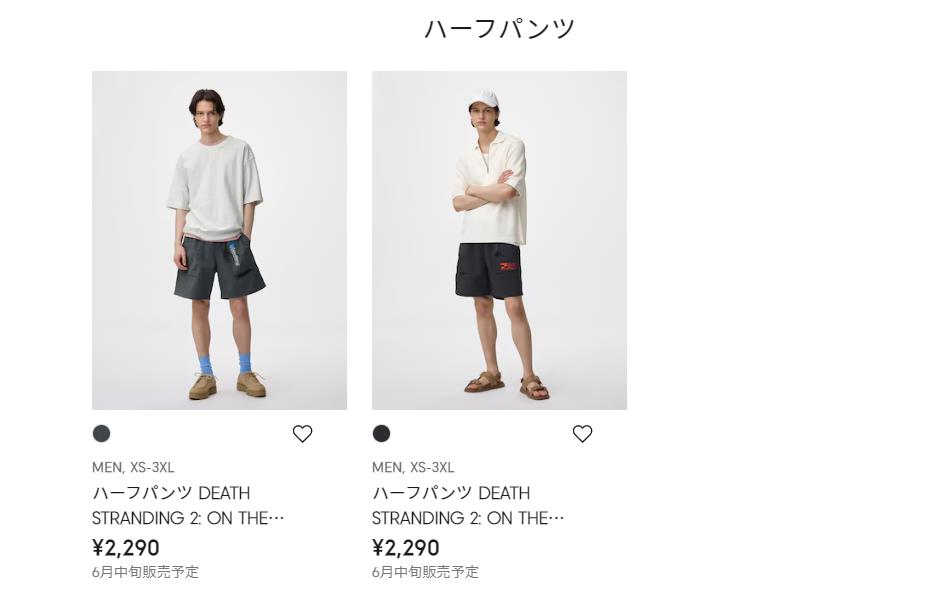
Task: Click the white cap on second model
Action: pos(484,99)
